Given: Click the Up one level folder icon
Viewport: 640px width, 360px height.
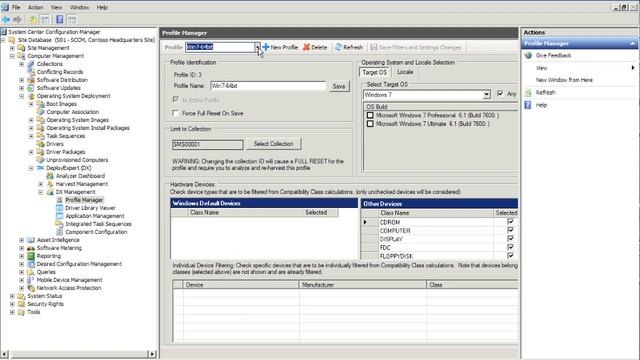Looking at the screenshot, I should click(x=33, y=20).
